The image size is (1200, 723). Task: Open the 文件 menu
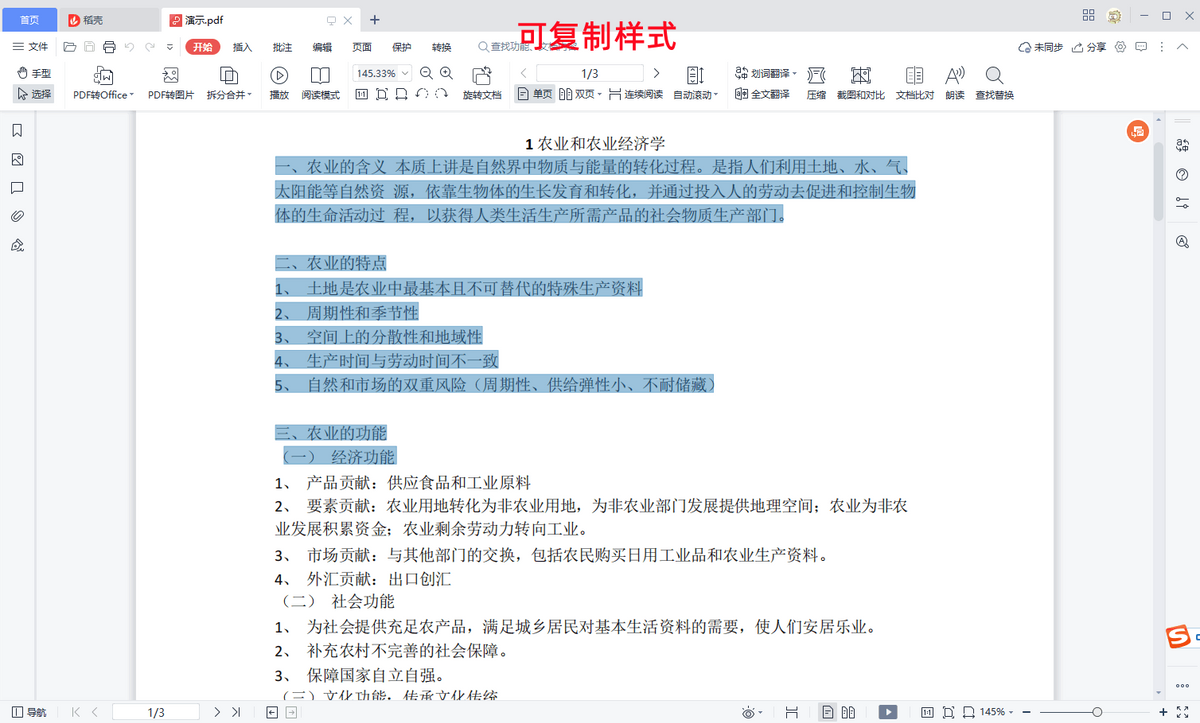point(30,47)
